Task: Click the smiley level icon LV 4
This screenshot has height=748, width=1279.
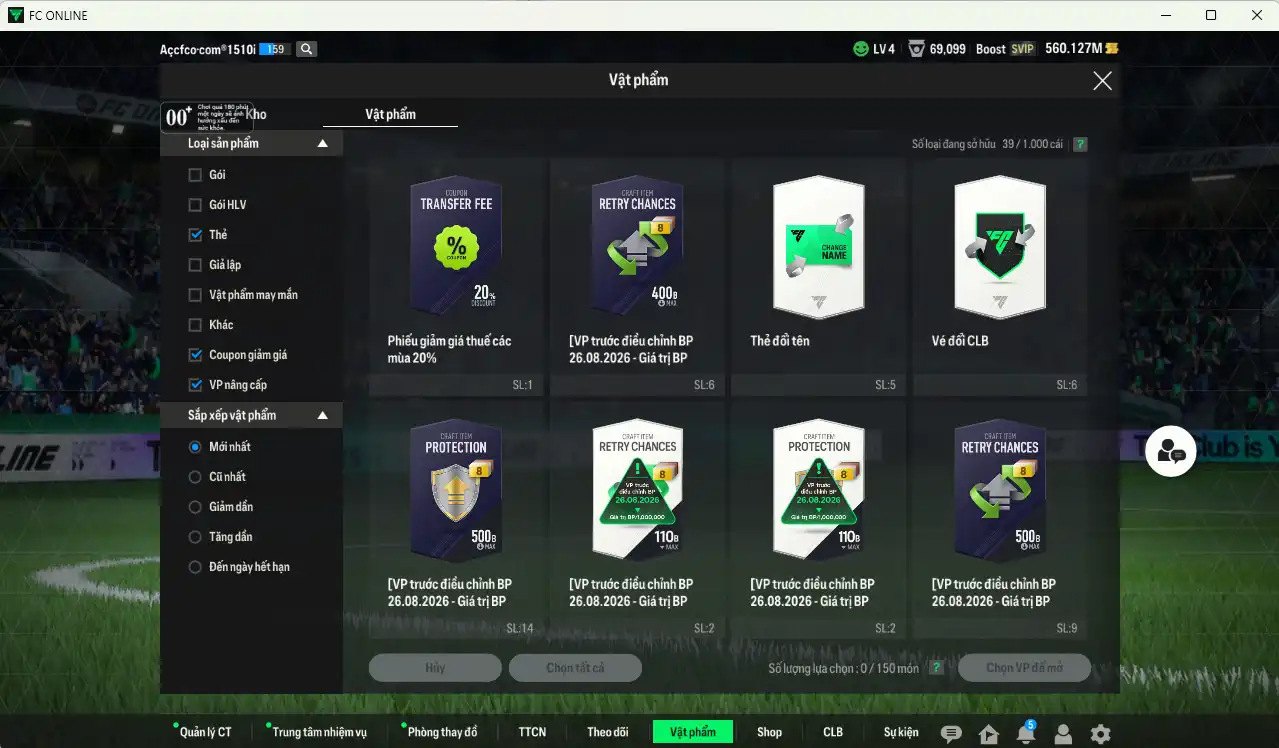Action: pyautogui.click(x=860, y=49)
